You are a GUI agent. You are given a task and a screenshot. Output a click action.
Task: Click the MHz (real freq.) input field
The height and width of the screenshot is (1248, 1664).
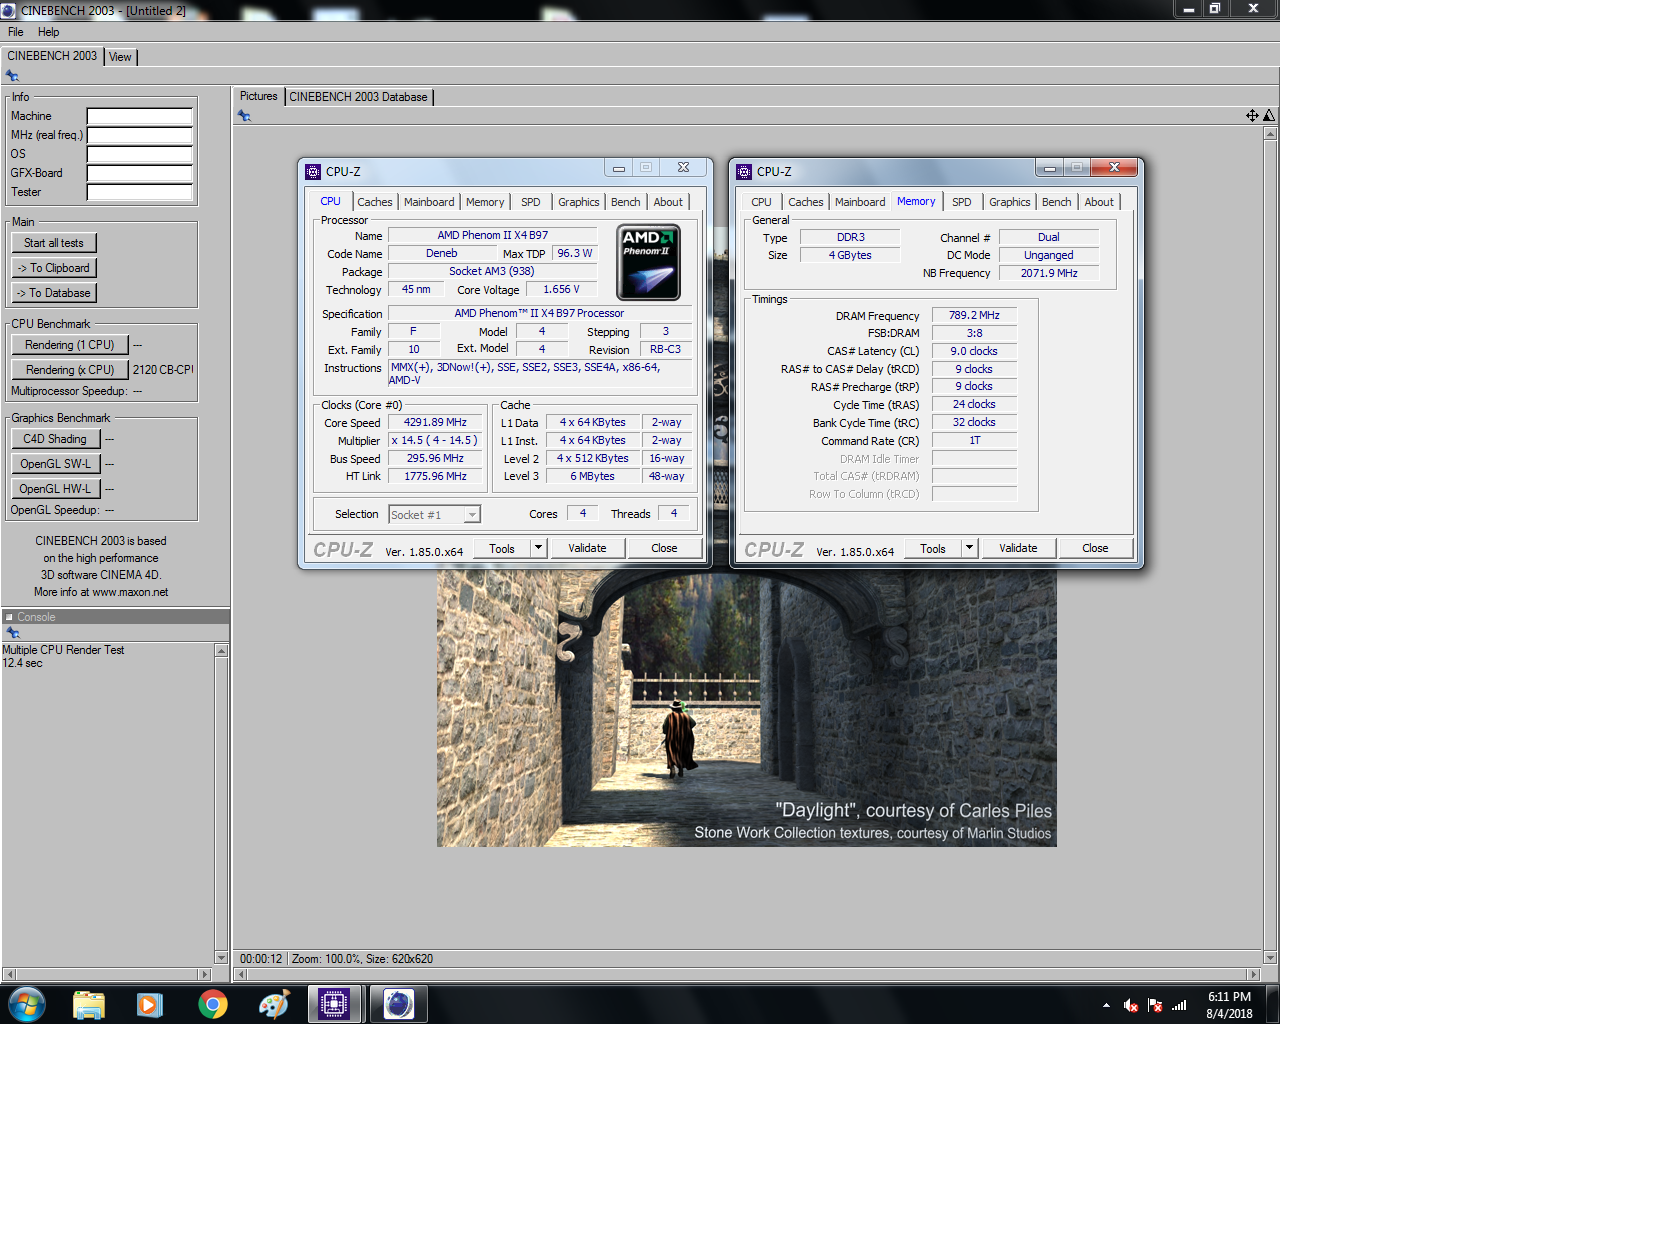coord(139,135)
